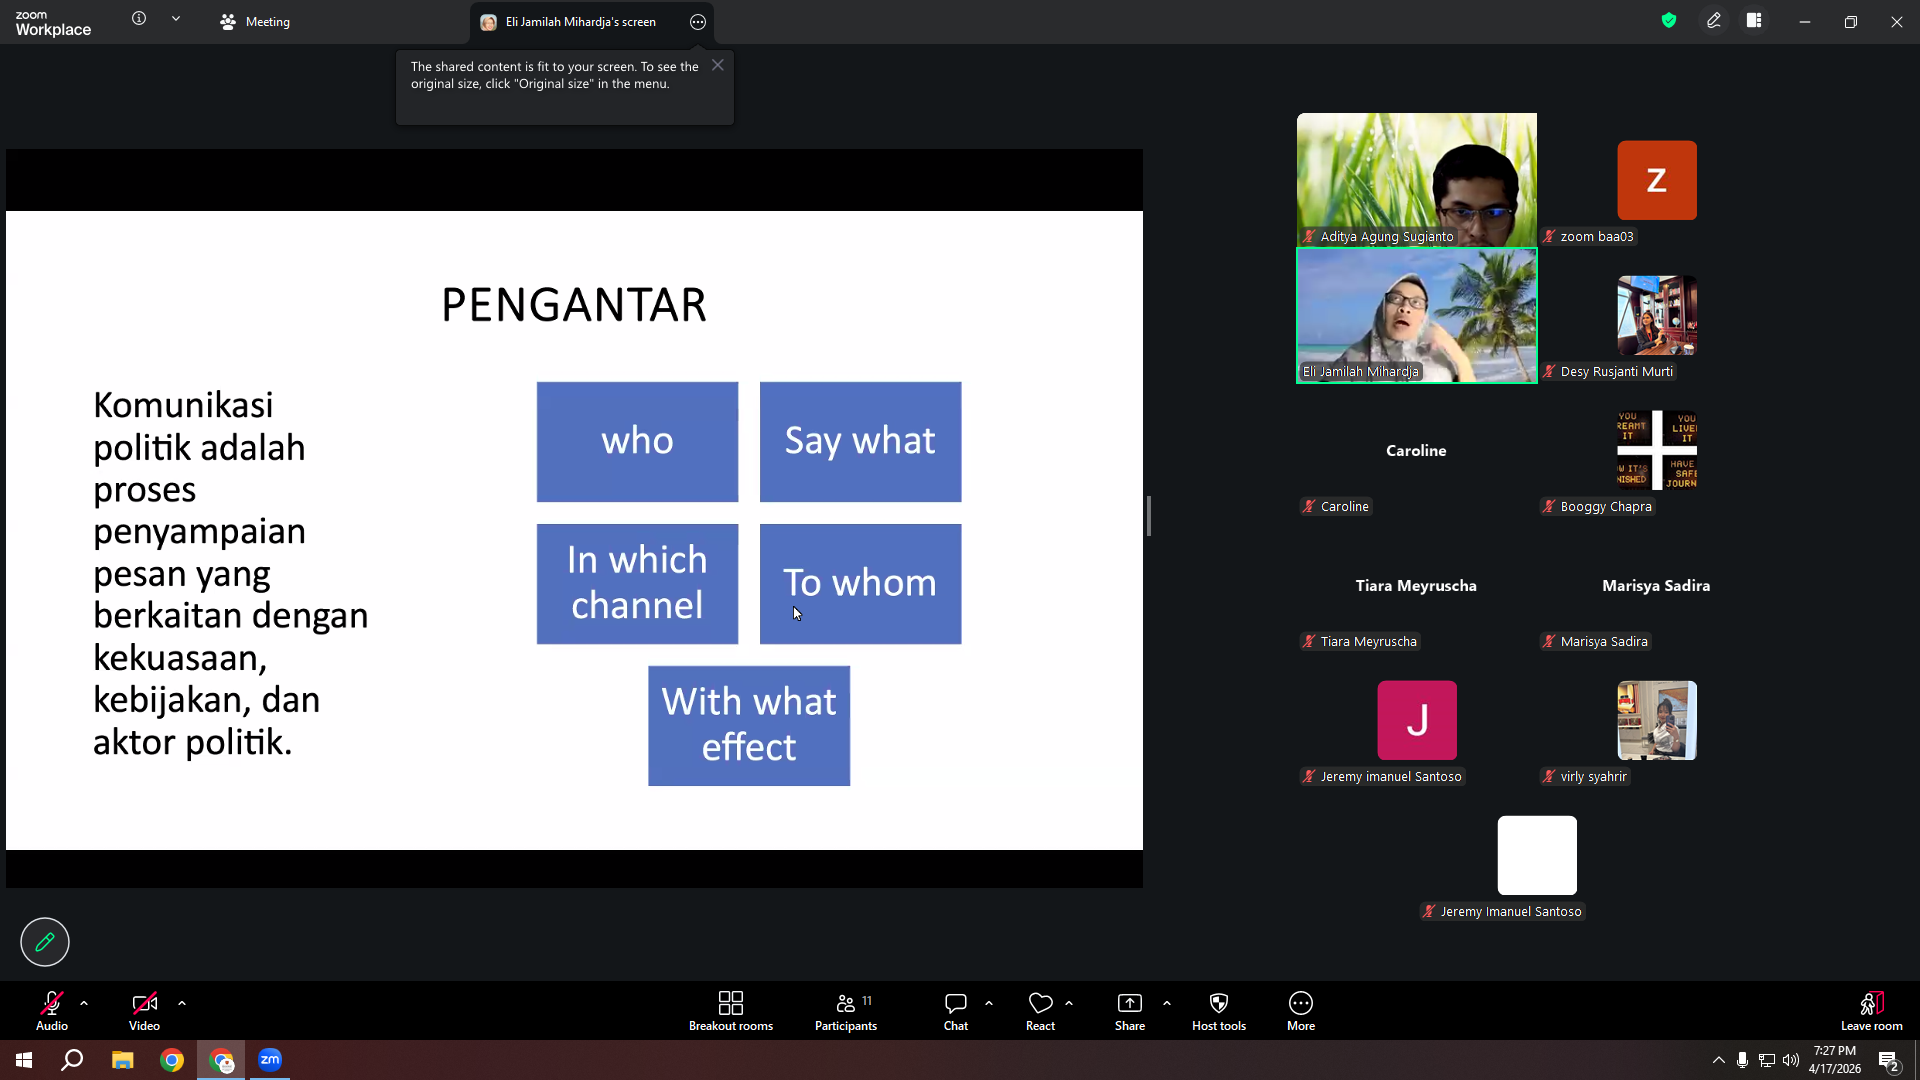Open the More options menu
The image size is (1920, 1080).
pyautogui.click(x=1301, y=1011)
